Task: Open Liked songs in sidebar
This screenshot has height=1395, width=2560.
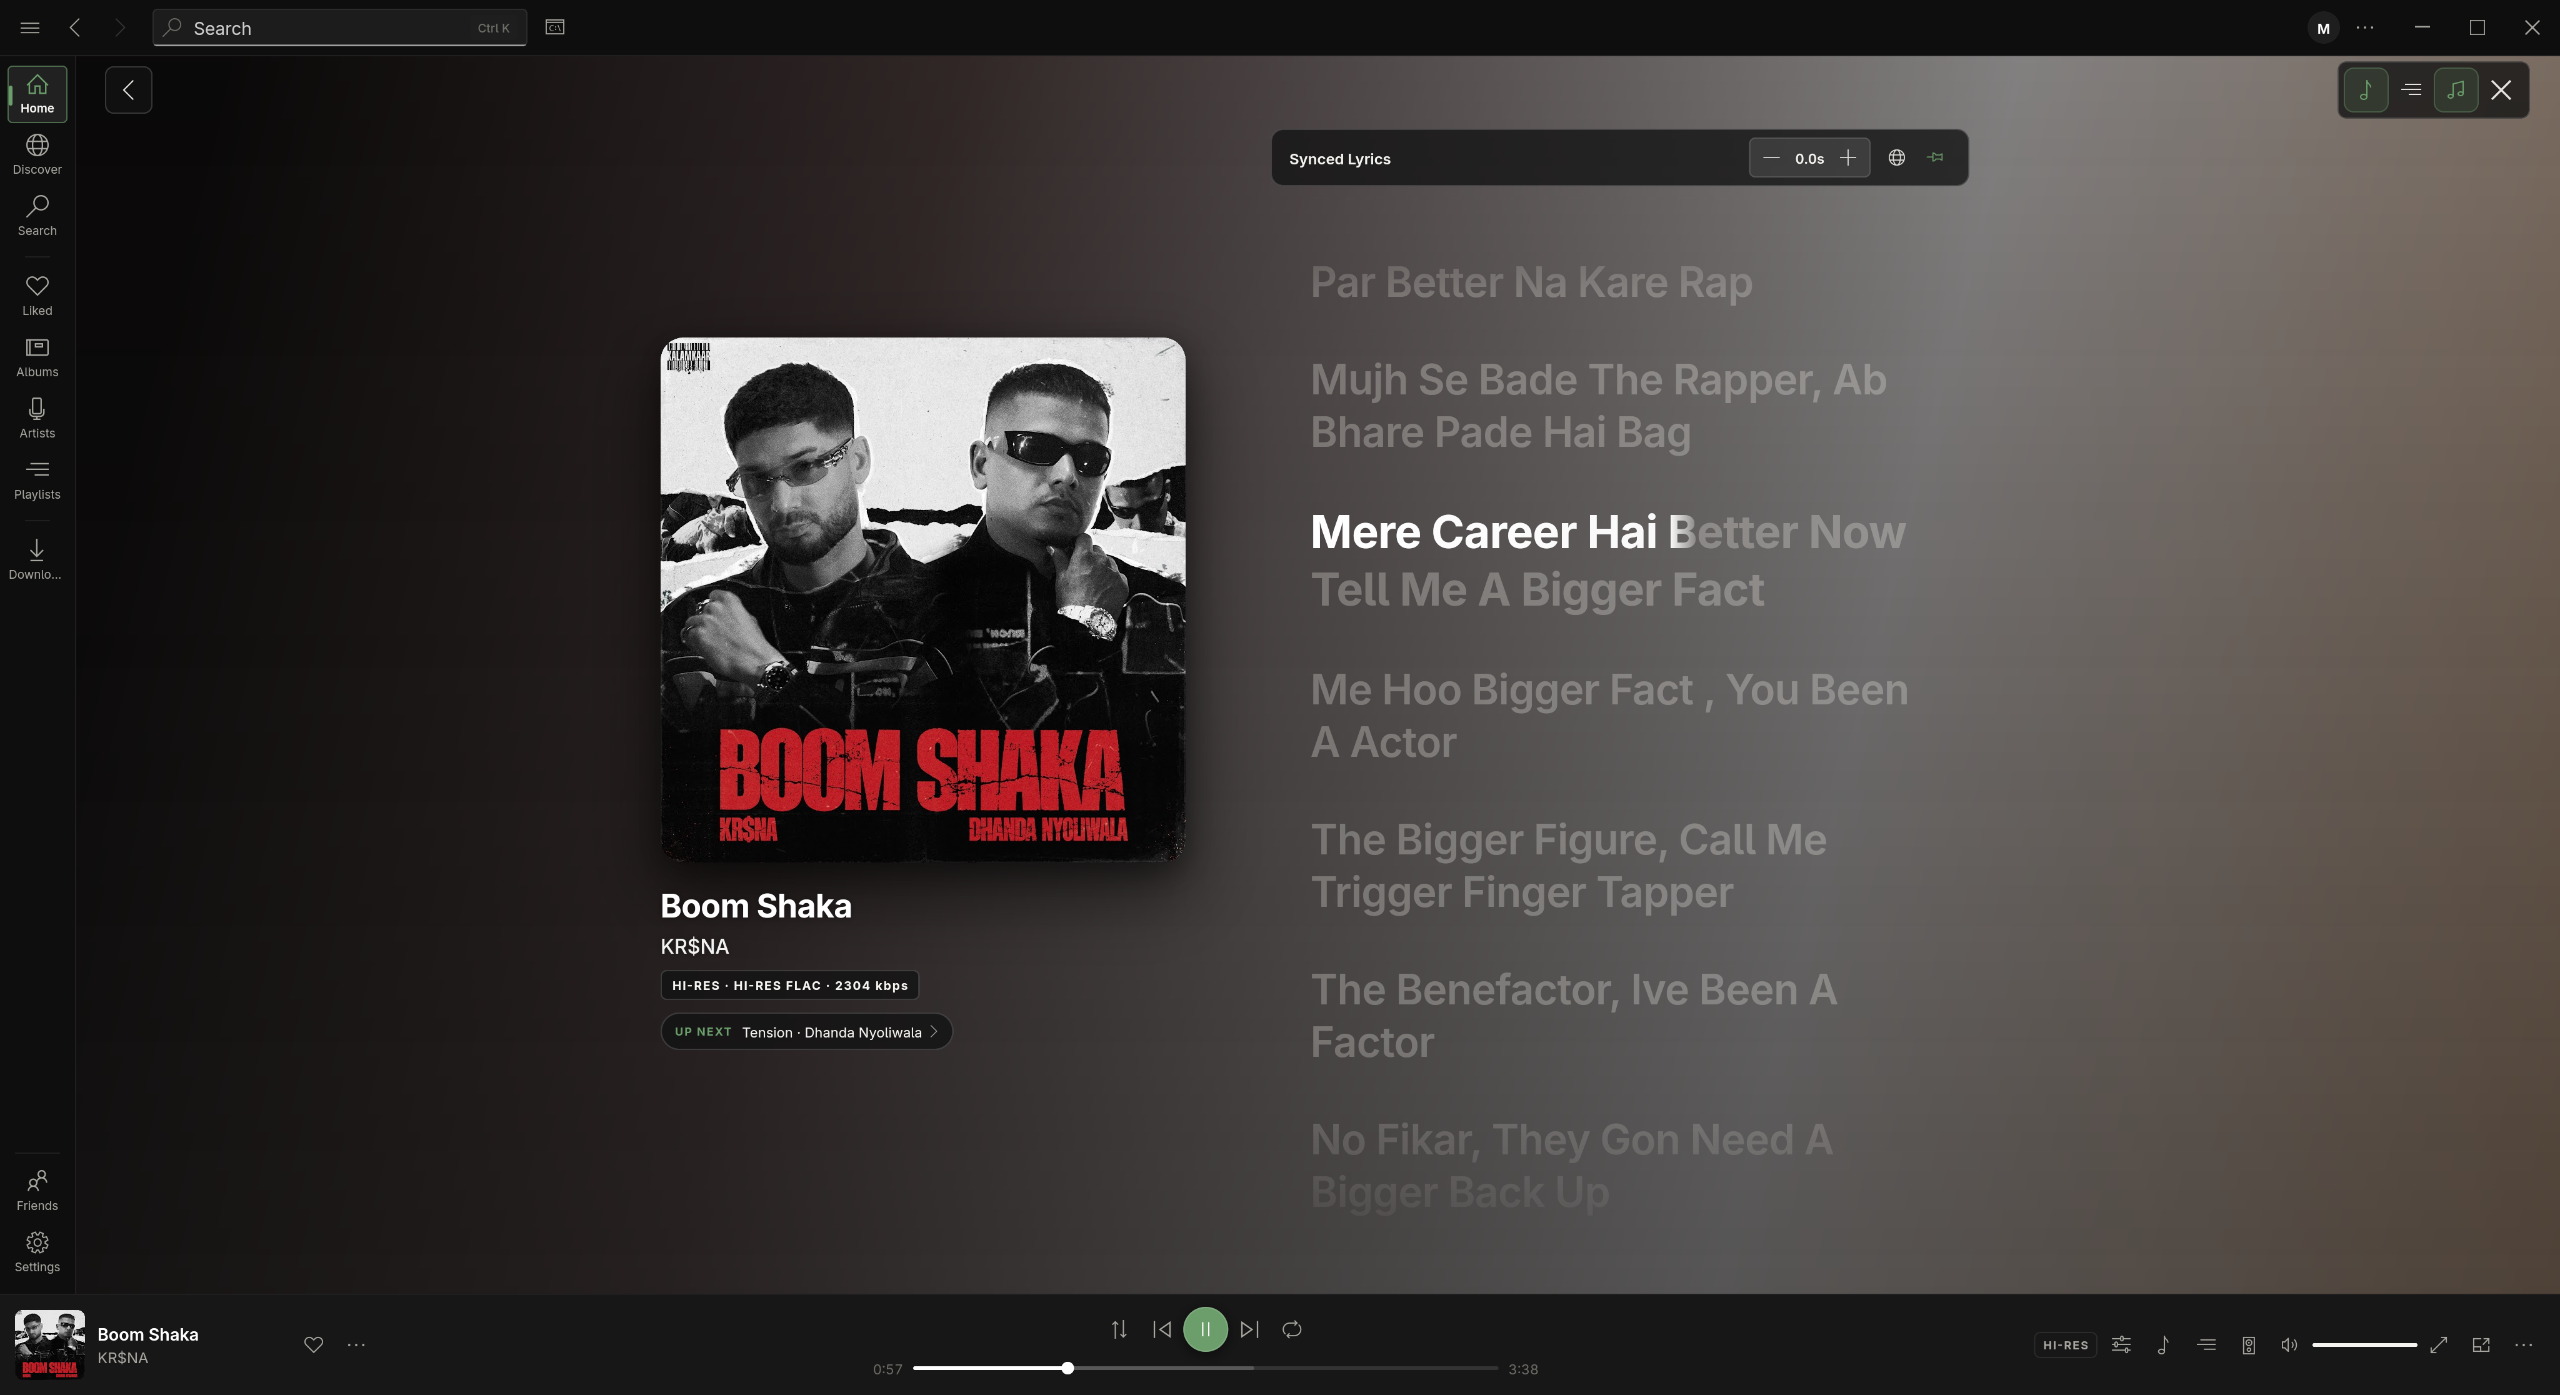Action: pyautogui.click(x=37, y=296)
